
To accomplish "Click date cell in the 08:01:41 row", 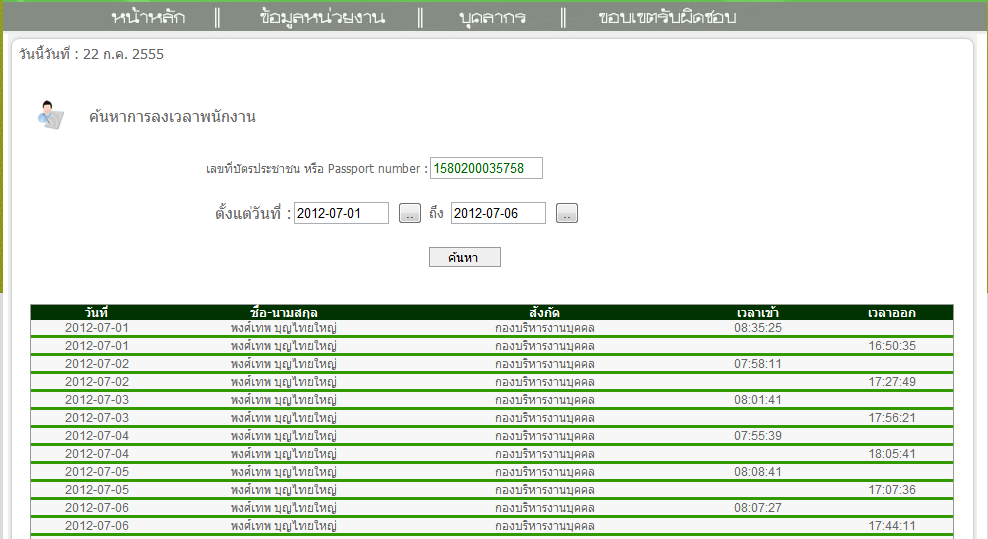I will tap(96, 400).
